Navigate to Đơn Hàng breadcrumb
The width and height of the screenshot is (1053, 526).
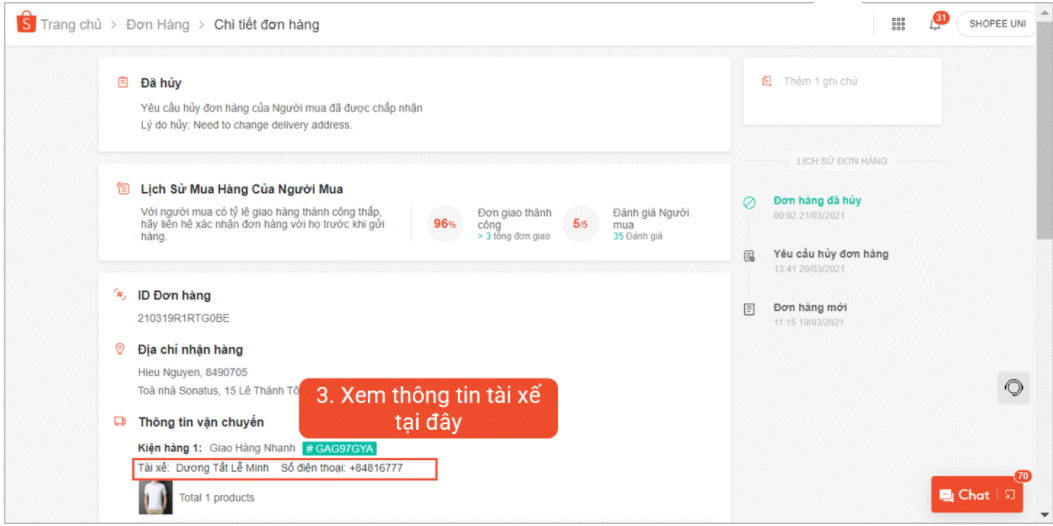[x=157, y=24]
